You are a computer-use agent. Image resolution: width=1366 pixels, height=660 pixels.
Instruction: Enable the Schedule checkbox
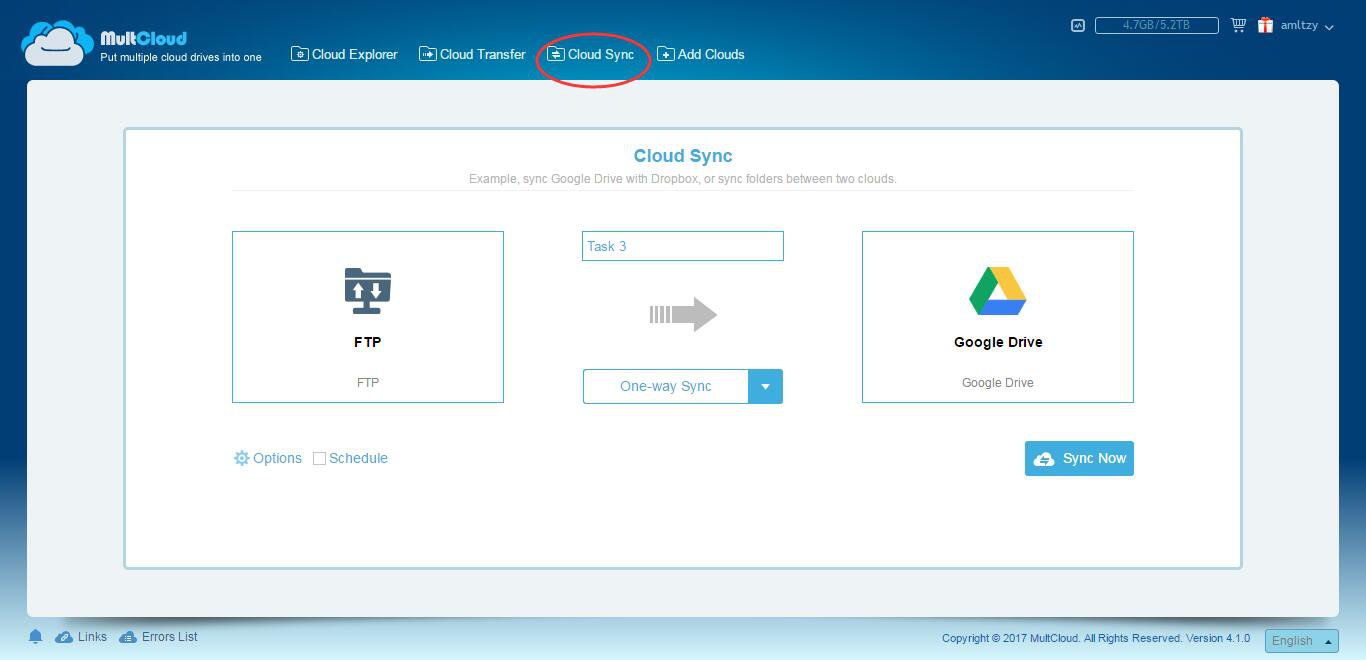[x=320, y=458]
